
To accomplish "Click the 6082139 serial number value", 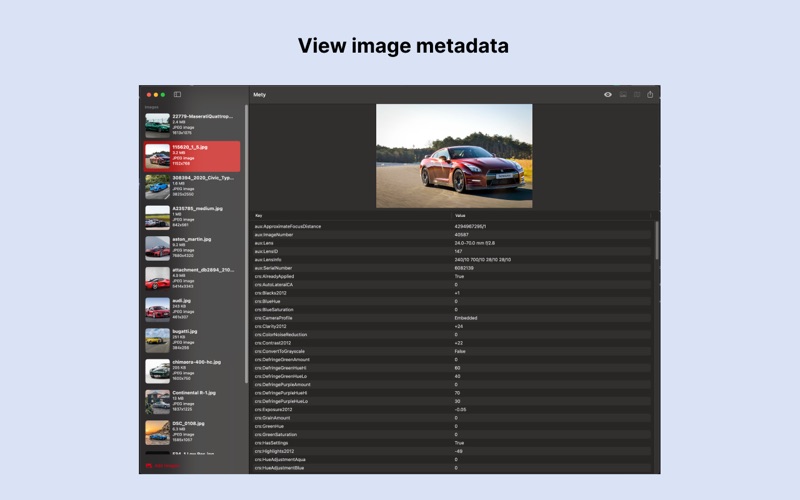I will (x=464, y=268).
